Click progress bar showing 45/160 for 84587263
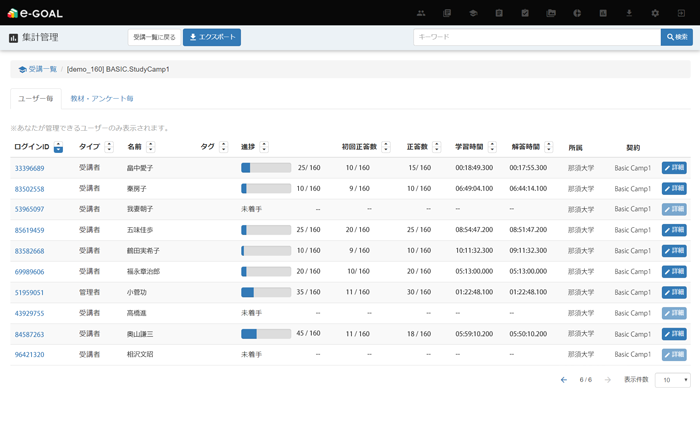700x425 pixels. tap(266, 334)
